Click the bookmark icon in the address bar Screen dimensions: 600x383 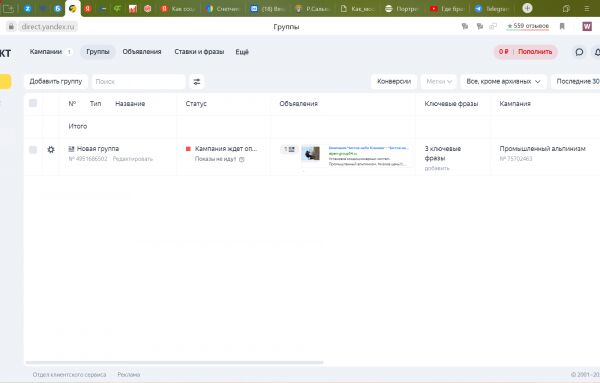(562, 26)
